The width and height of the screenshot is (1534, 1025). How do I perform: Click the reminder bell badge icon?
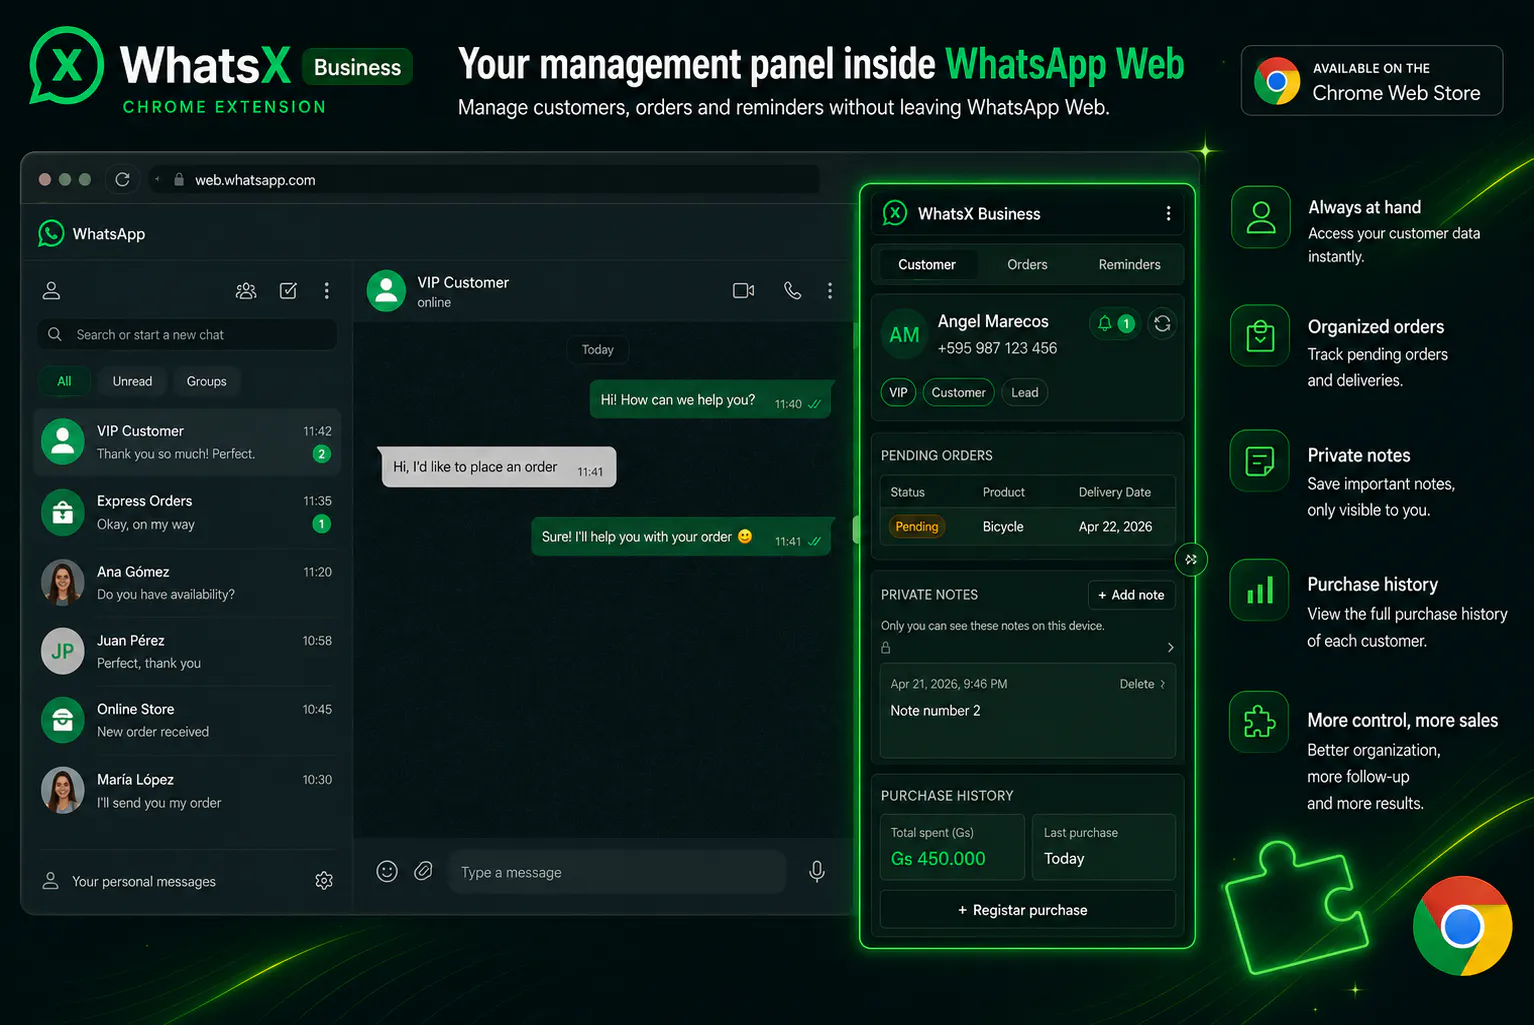click(x=1113, y=324)
